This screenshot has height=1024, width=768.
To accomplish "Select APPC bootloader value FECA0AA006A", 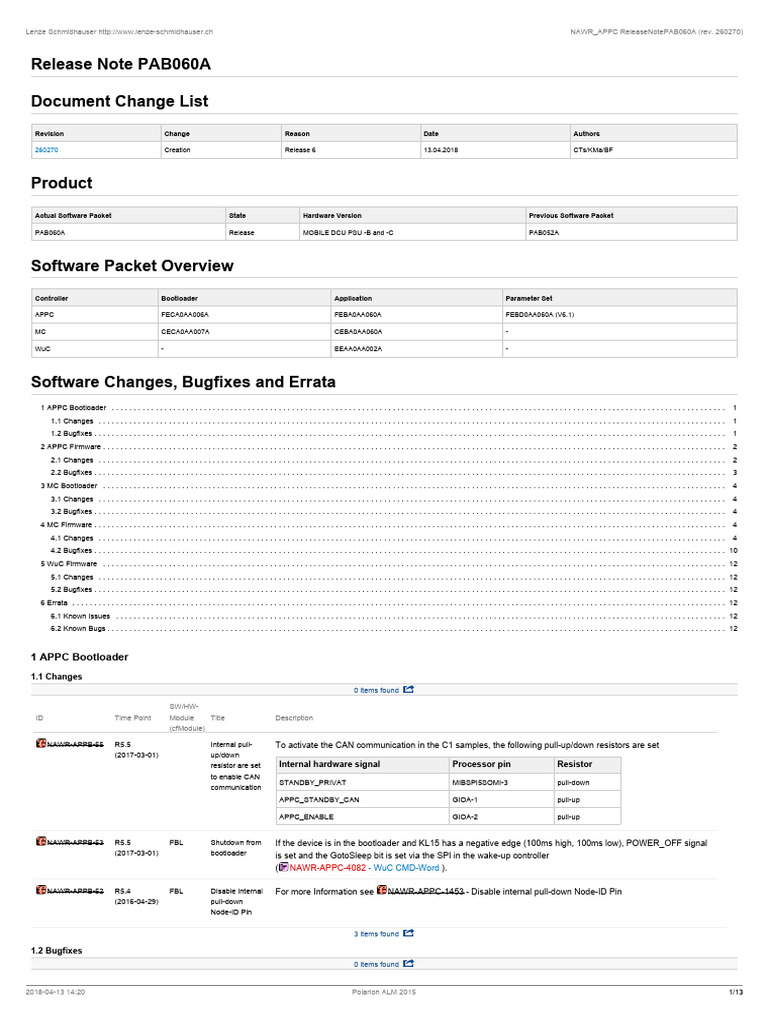I will 185,315.
